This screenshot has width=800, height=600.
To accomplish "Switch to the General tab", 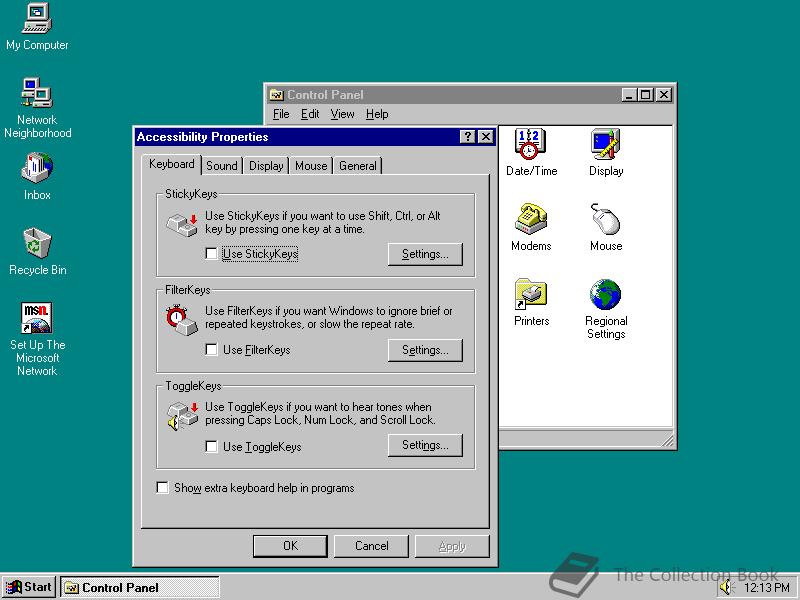I will (x=357, y=166).
